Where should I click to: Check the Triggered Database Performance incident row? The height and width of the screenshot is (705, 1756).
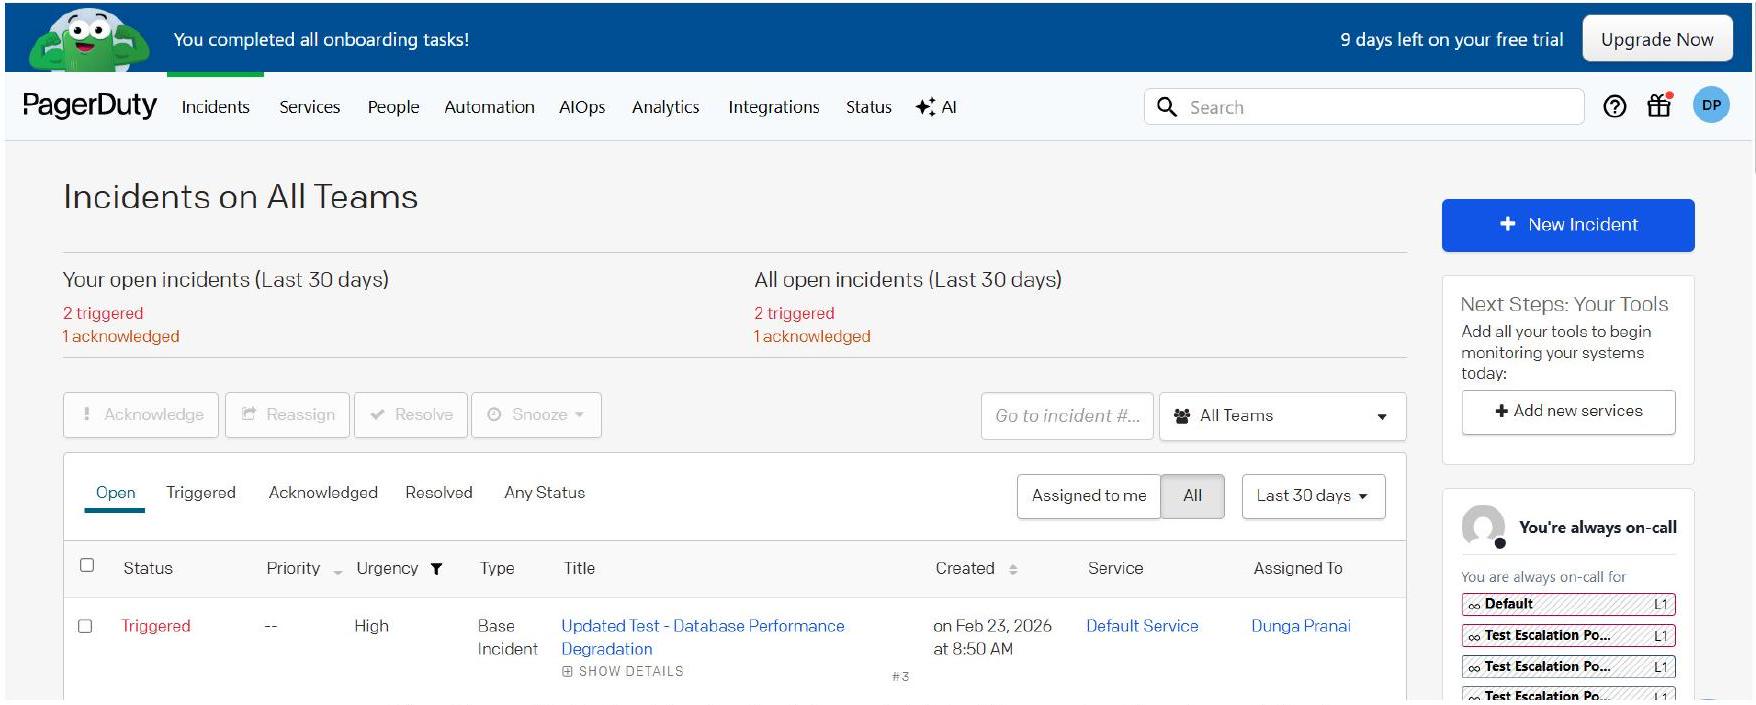pos(85,626)
